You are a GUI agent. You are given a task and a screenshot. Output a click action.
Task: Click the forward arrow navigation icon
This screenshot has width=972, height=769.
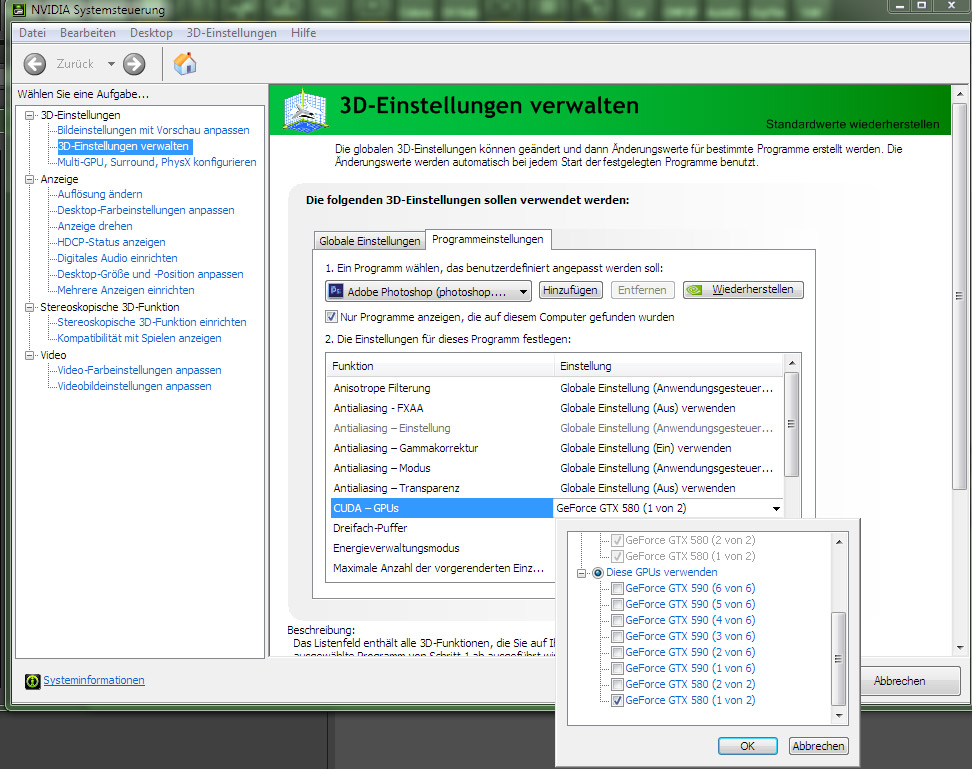tap(134, 64)
